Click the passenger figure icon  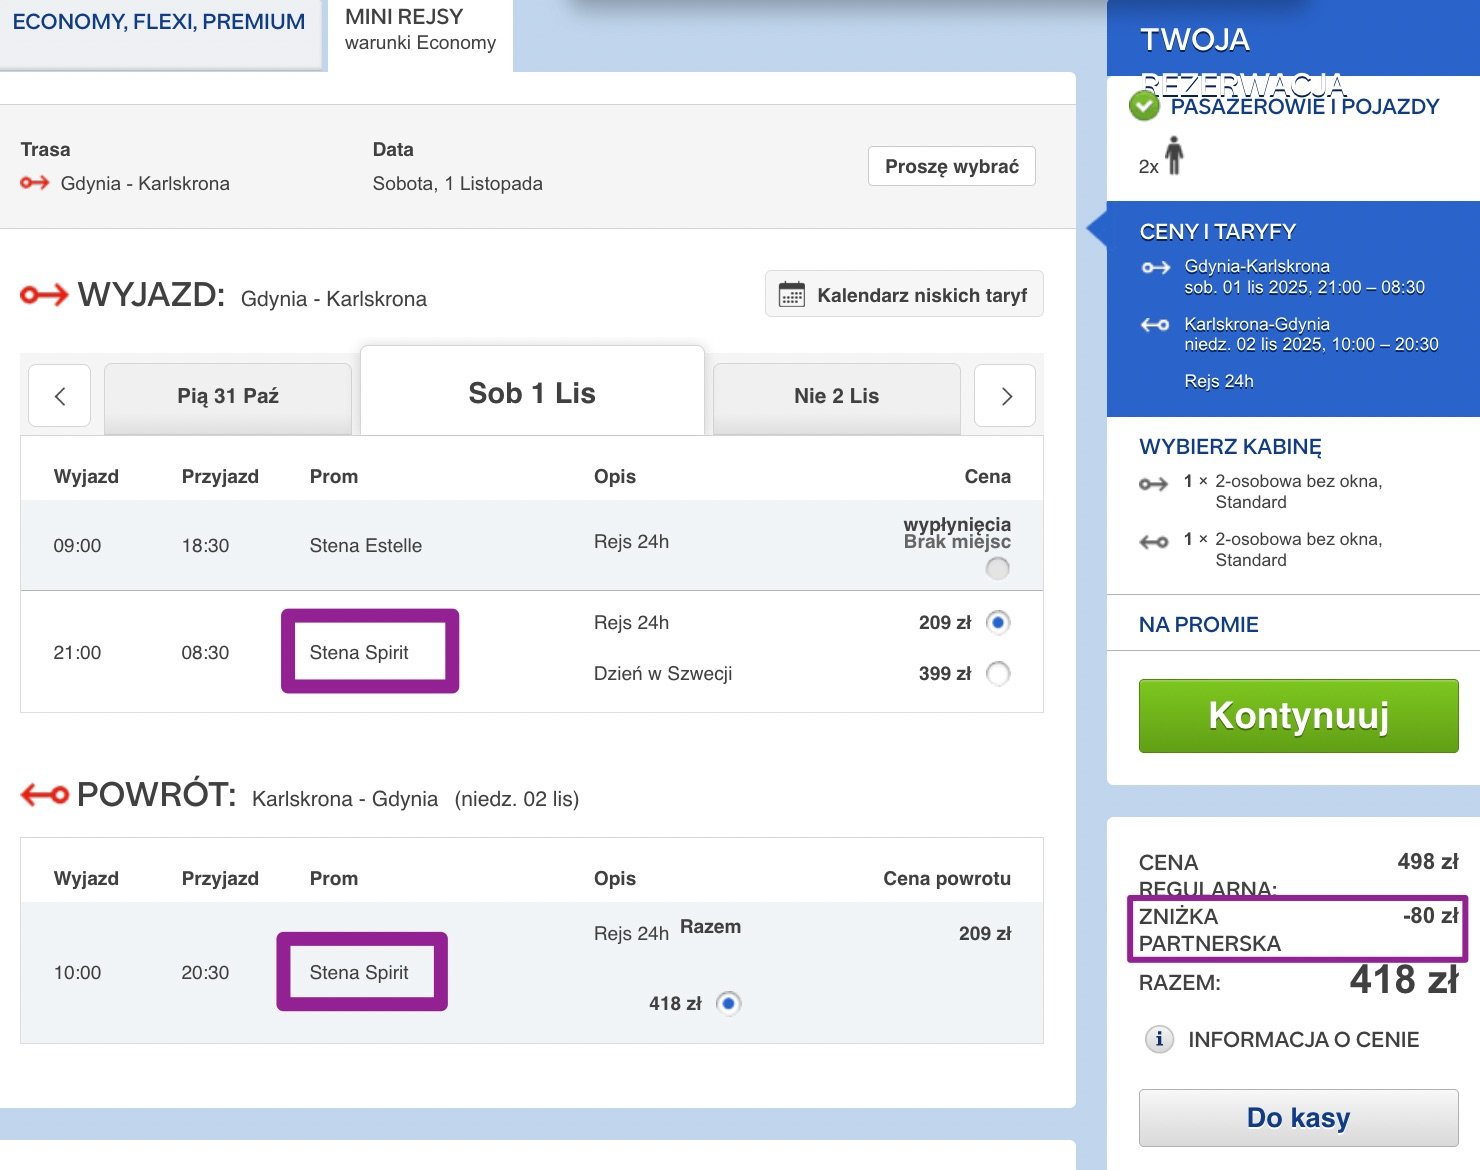1174,156
